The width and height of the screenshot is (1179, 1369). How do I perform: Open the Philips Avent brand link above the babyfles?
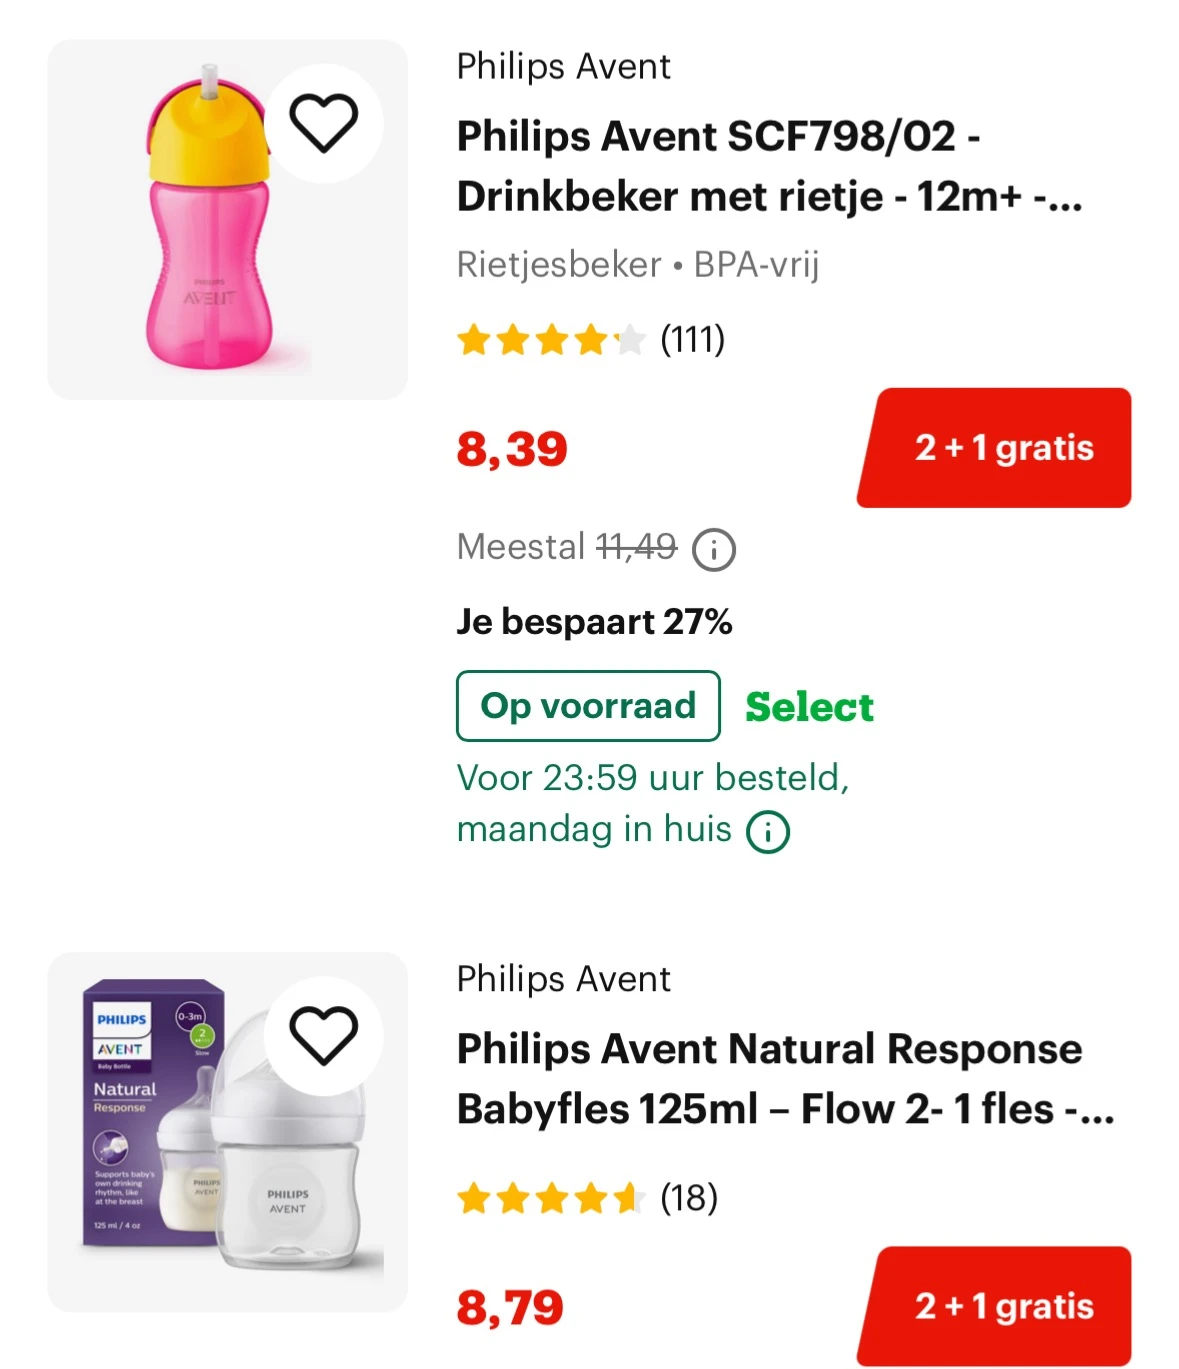[x=562, y=979]
